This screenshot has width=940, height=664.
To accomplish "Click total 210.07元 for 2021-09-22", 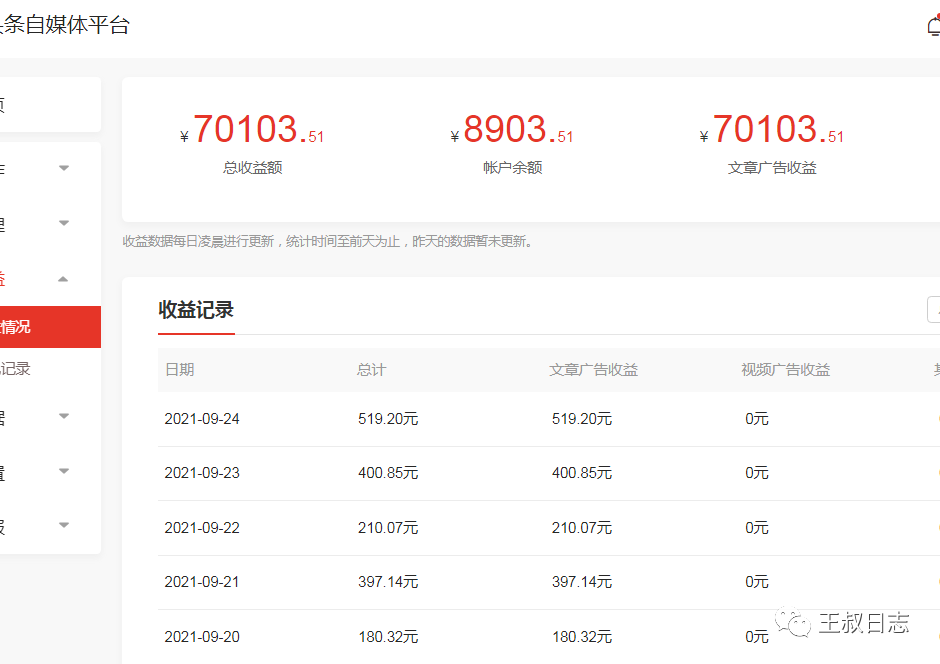I will pyautogui.click(x=388, y=528).
